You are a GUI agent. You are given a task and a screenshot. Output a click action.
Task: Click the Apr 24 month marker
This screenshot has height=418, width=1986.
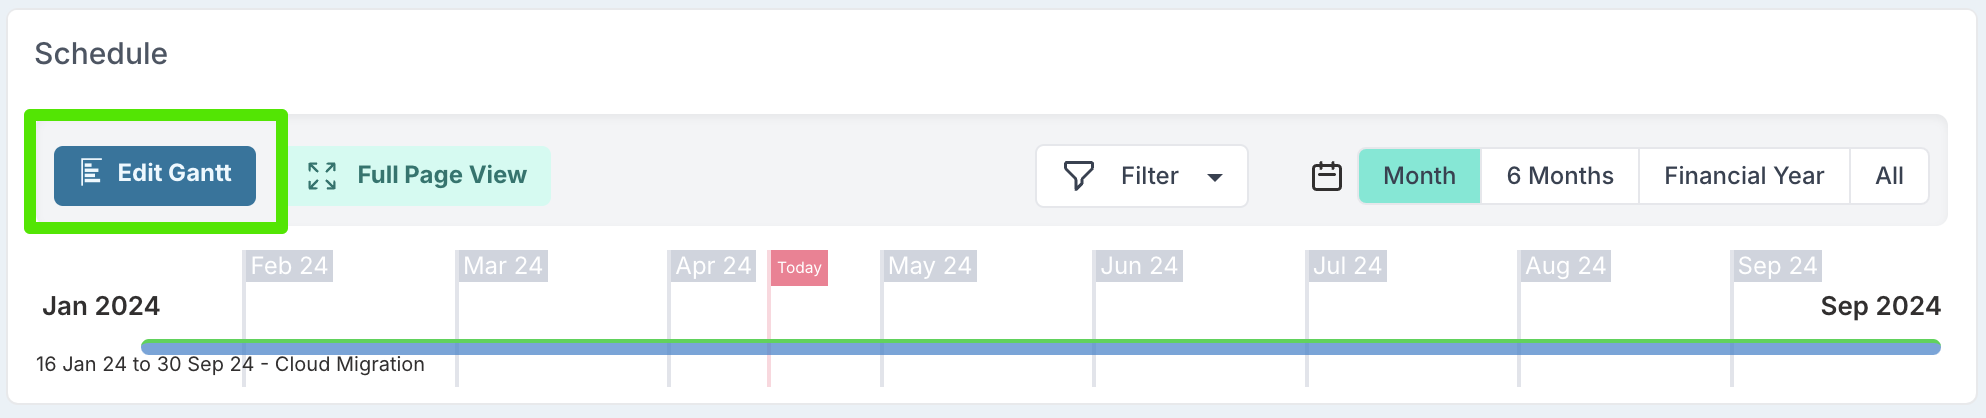tap(713, 266)
